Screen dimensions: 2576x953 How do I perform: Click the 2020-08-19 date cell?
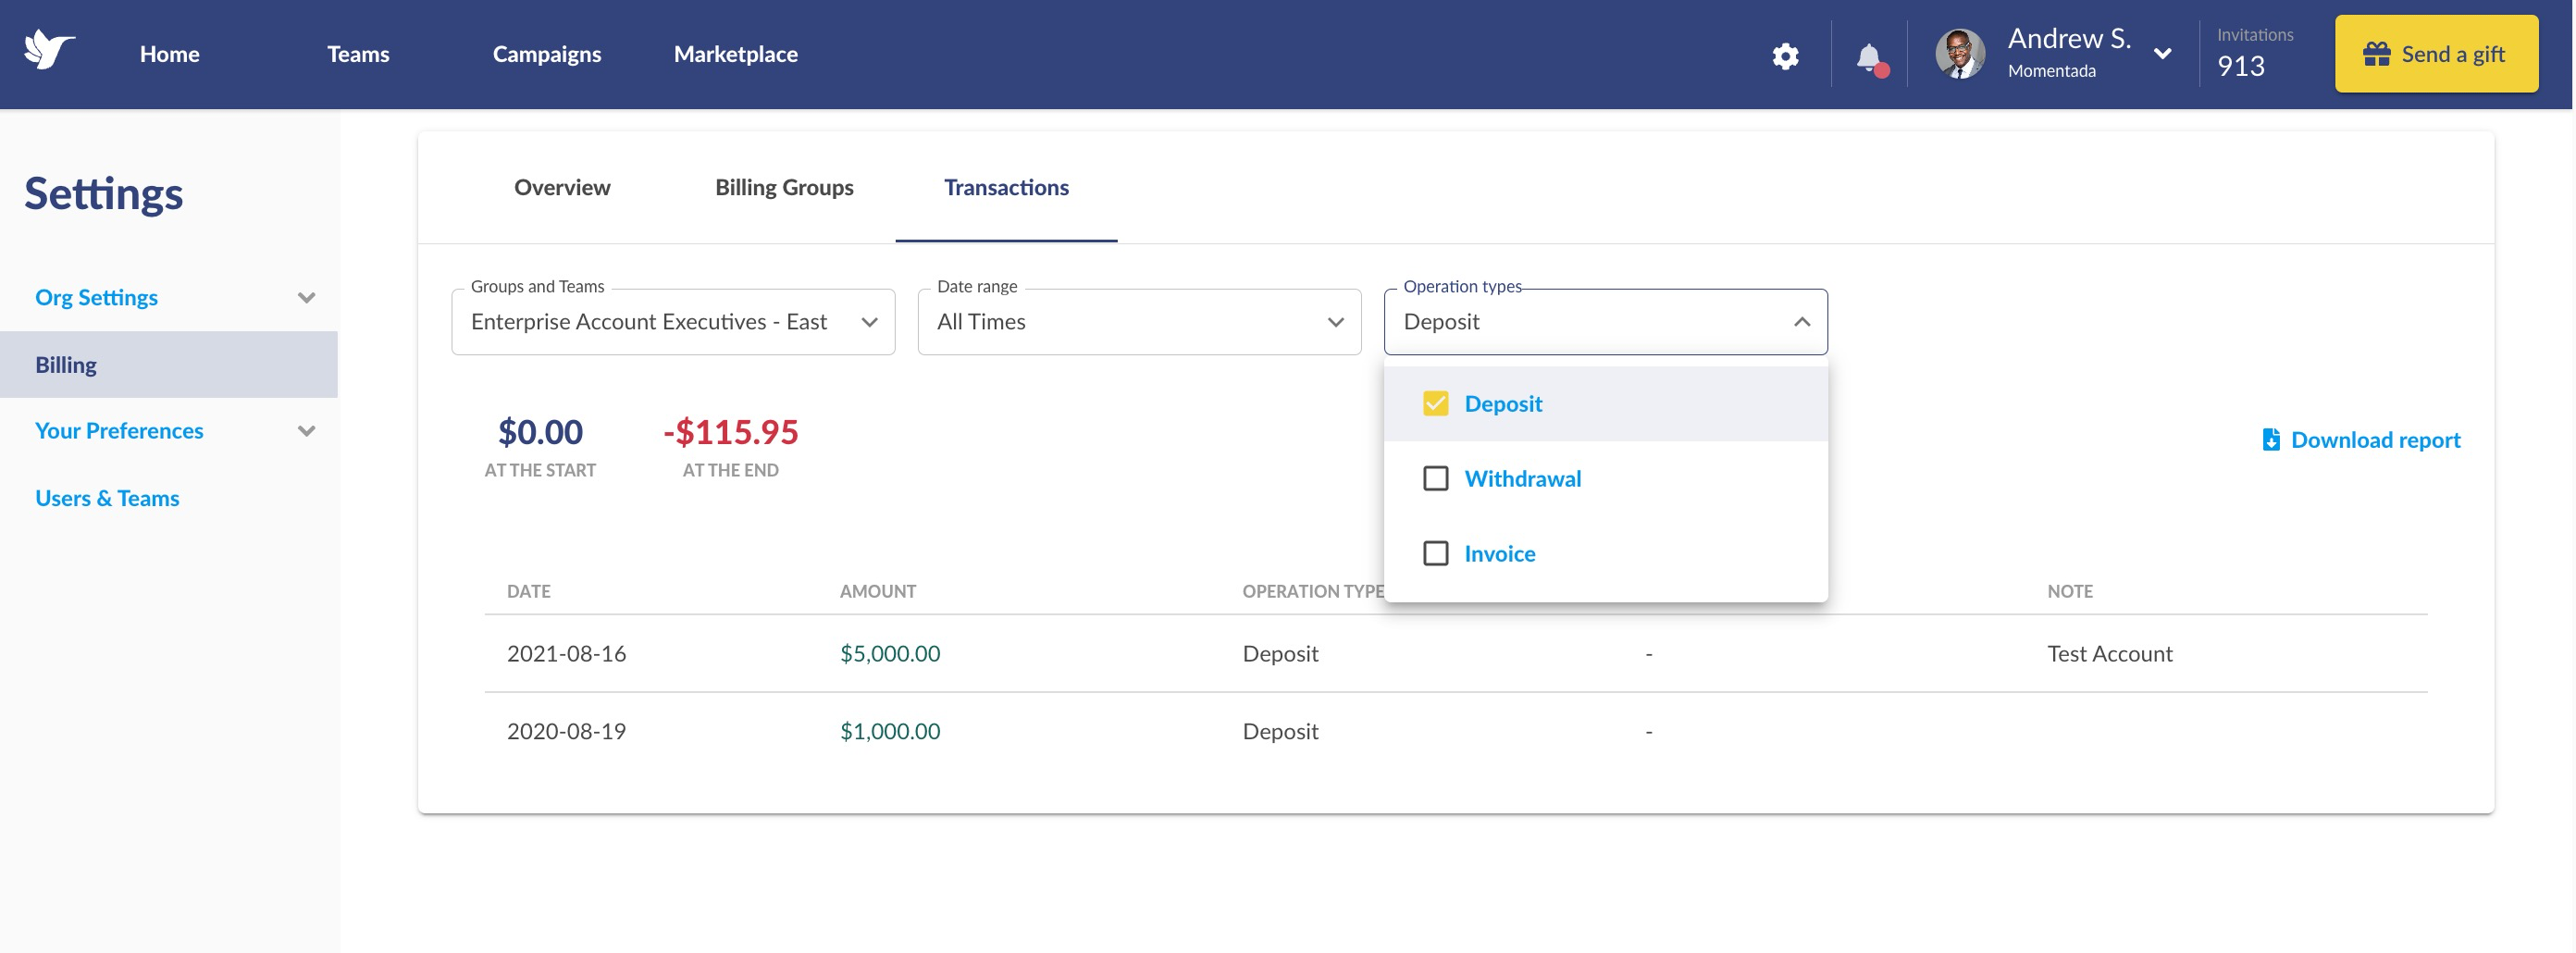(x=566, y=732)
